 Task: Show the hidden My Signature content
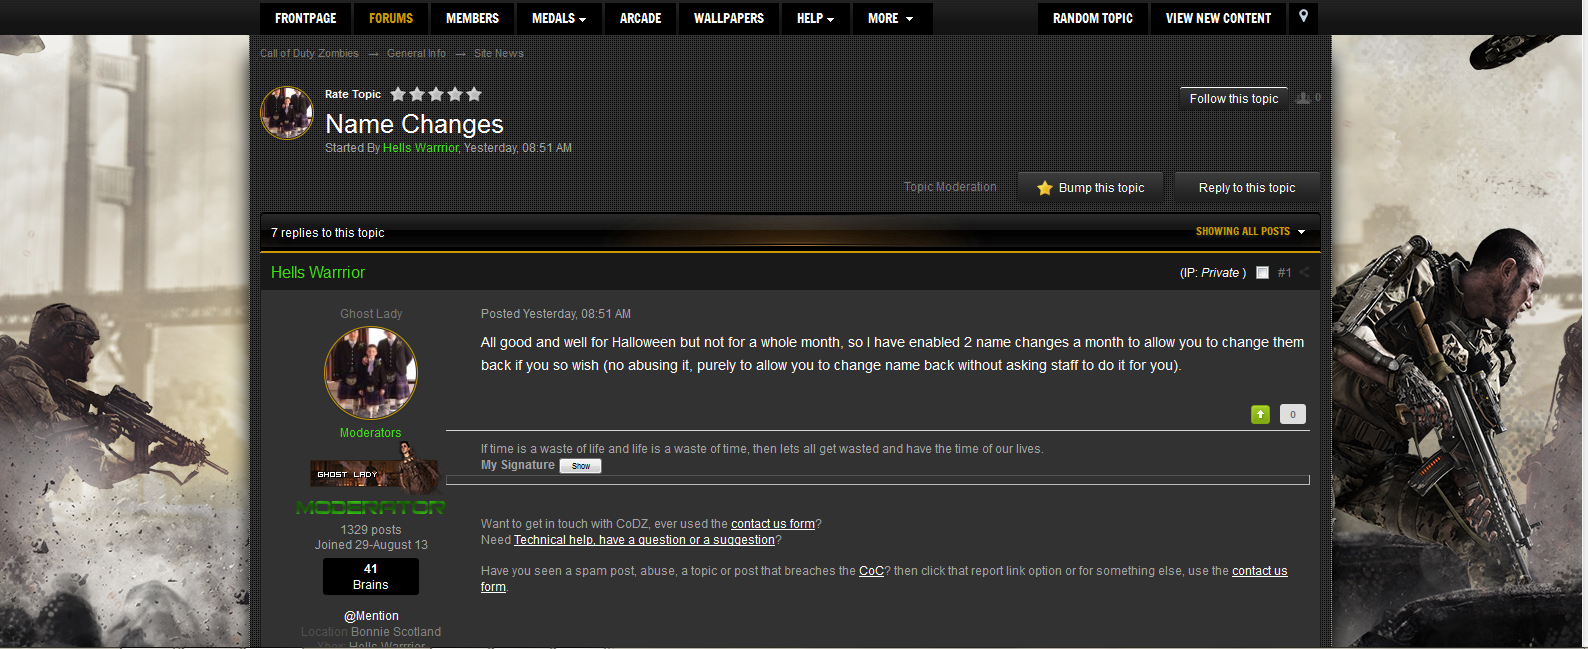coord(580,466)
